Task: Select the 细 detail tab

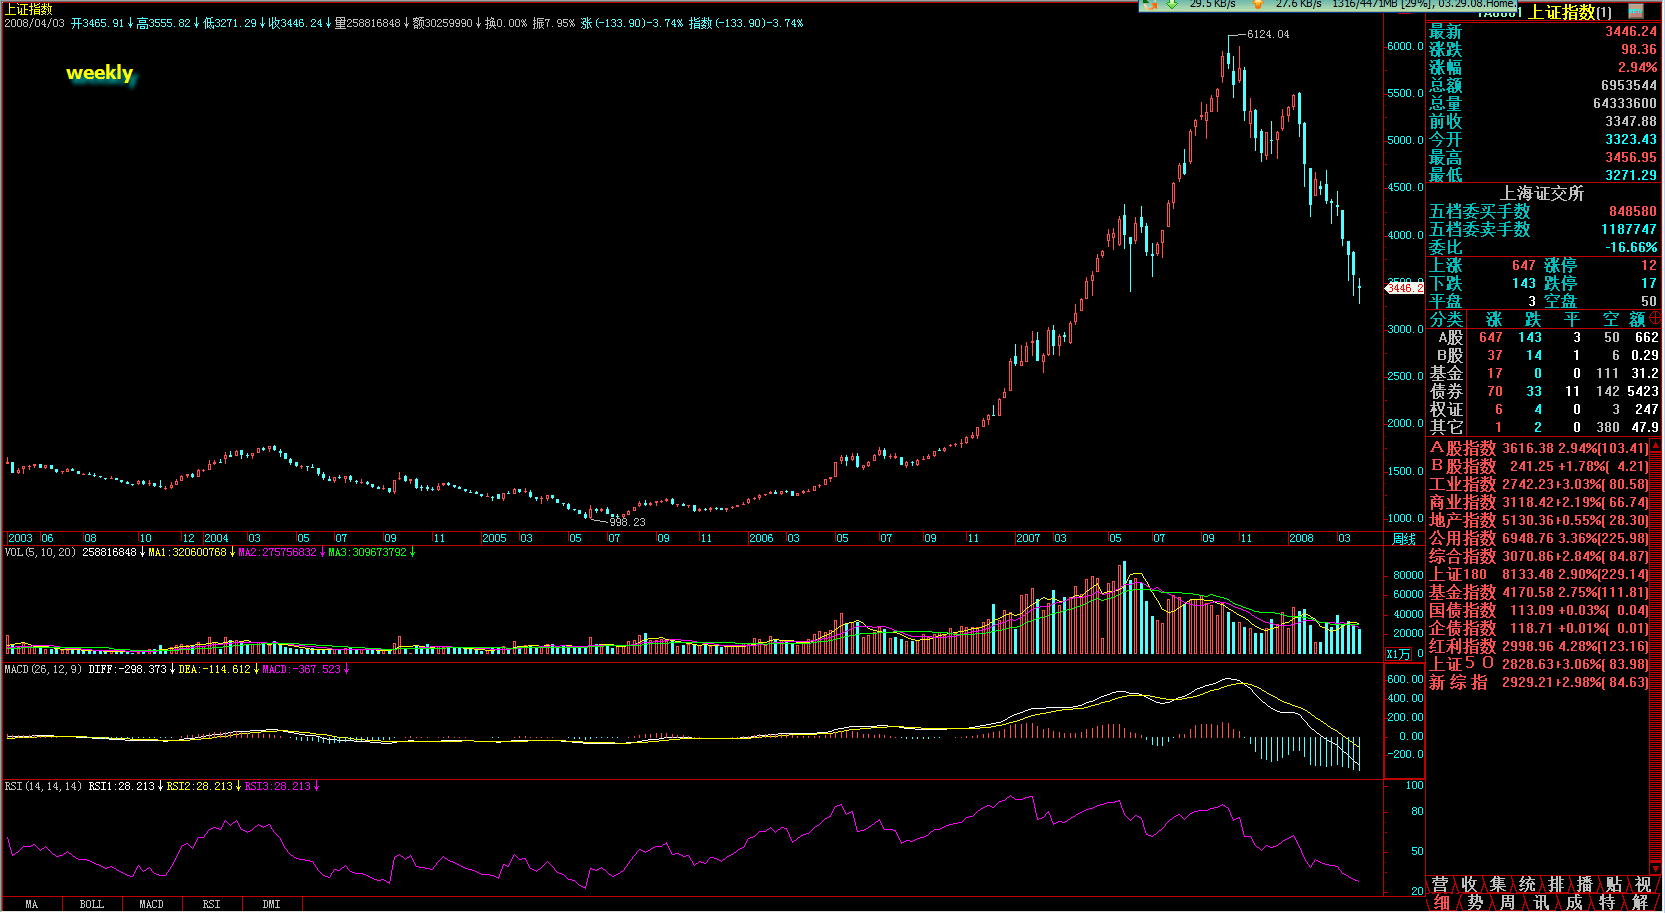Action: pyautogui.click(x=1442, y=902)
